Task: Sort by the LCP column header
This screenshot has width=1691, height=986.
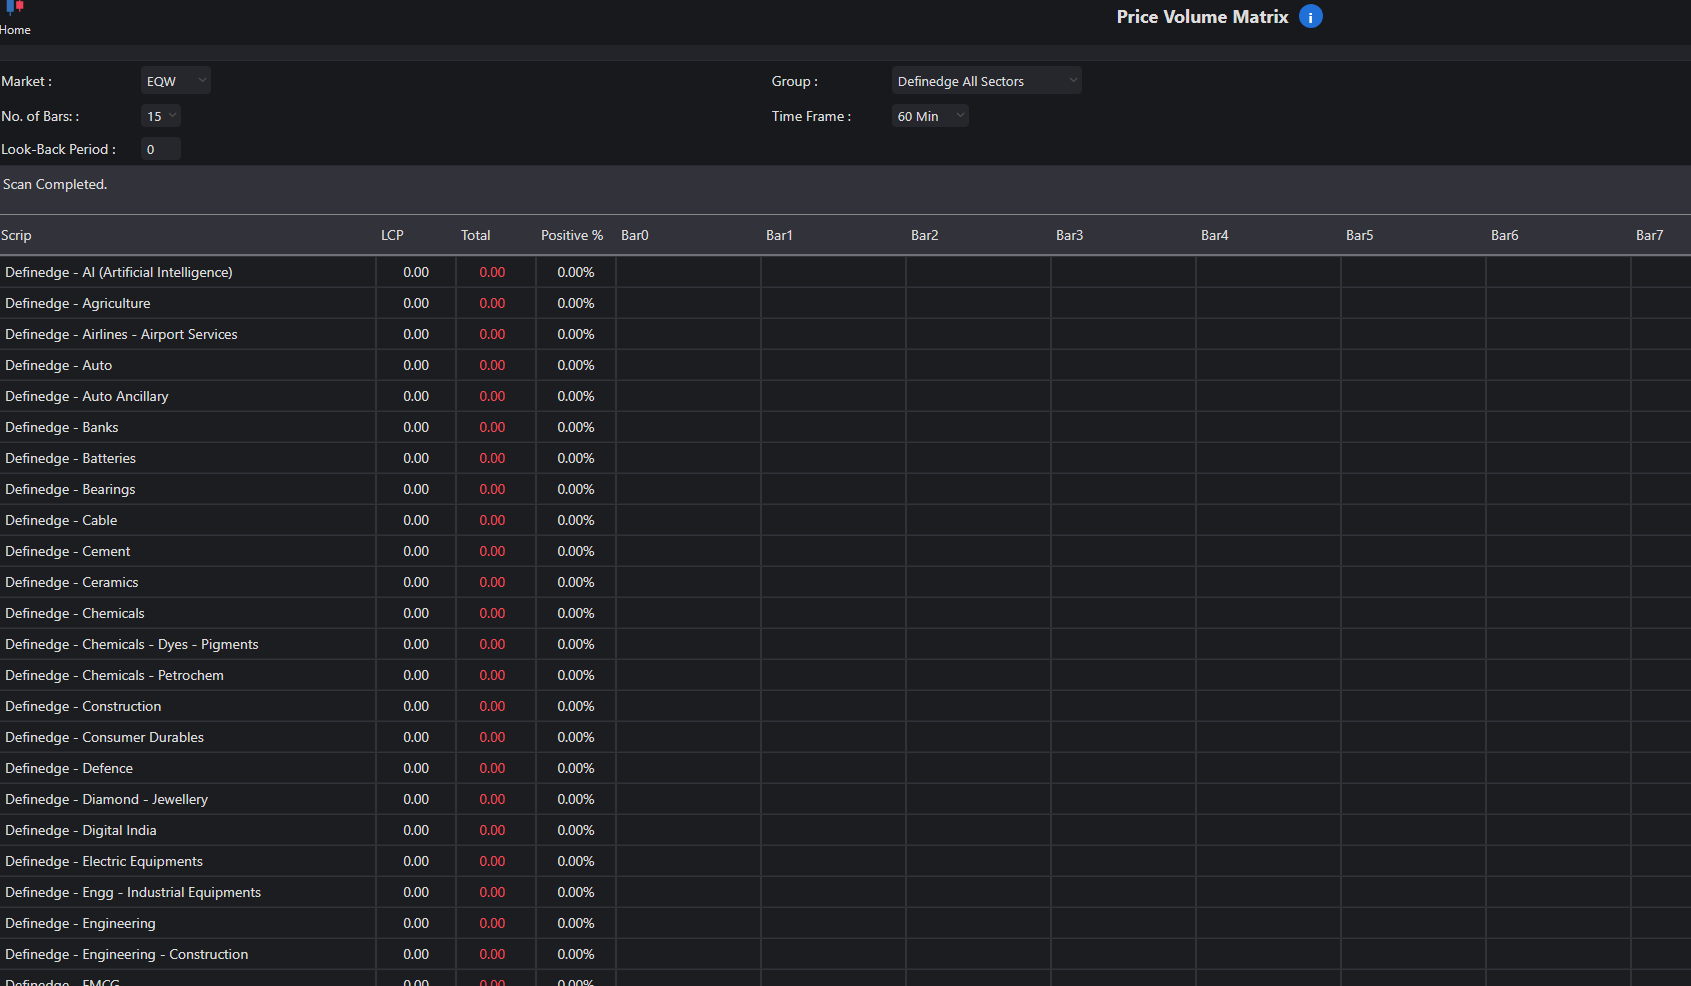Action: (392, 235)
